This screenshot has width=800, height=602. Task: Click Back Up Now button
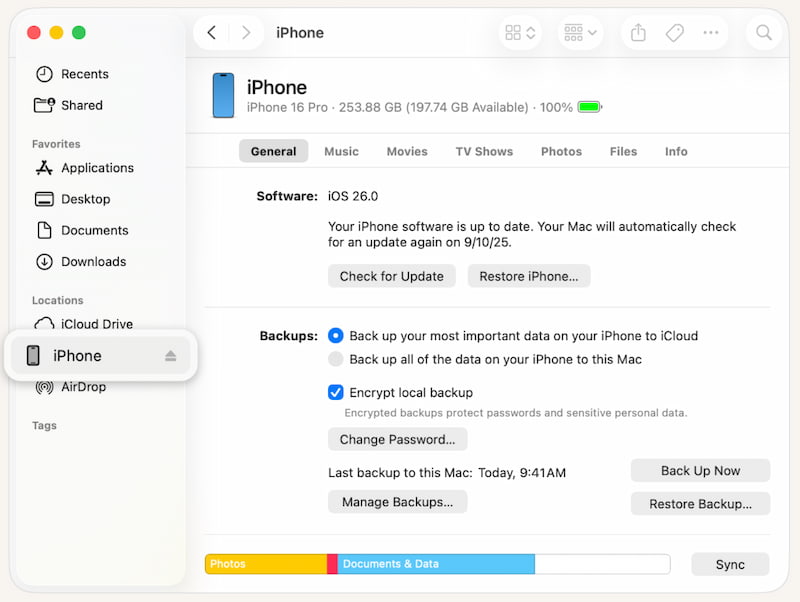701,470
